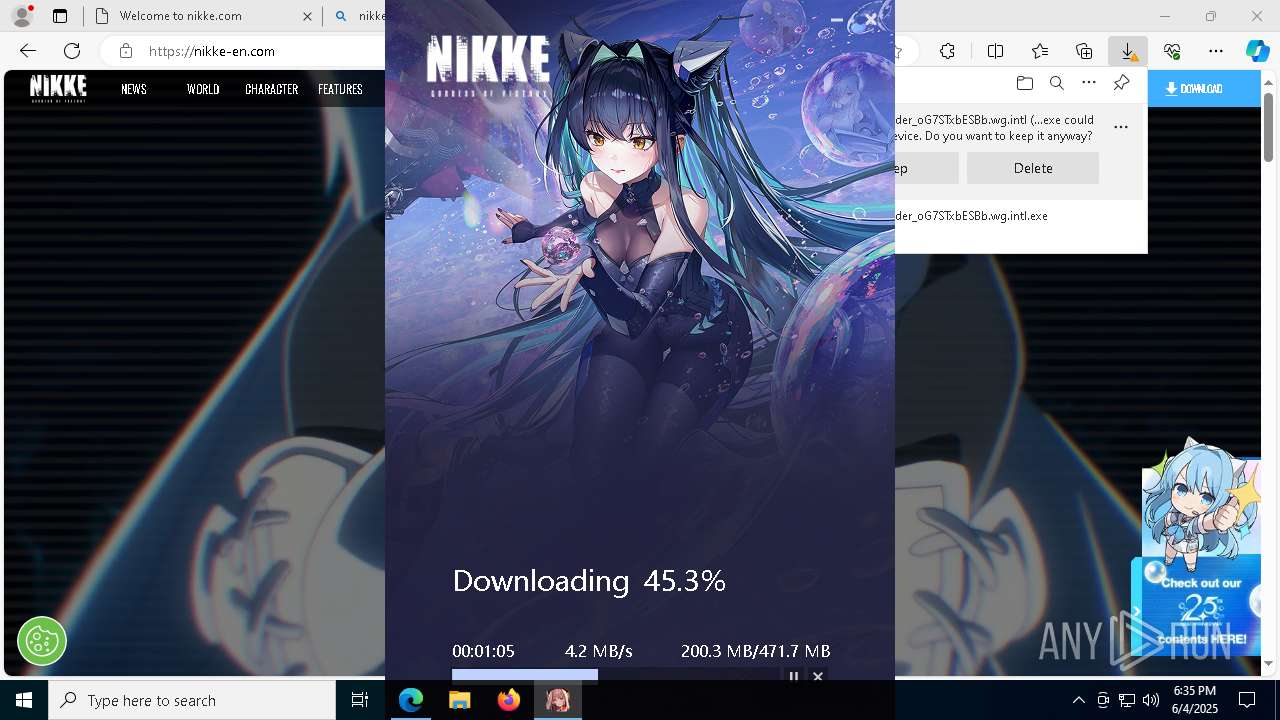Search downloads in Downloads panel
The height and width of the screenshot is (720, 1280).
tap(1056, 83)
